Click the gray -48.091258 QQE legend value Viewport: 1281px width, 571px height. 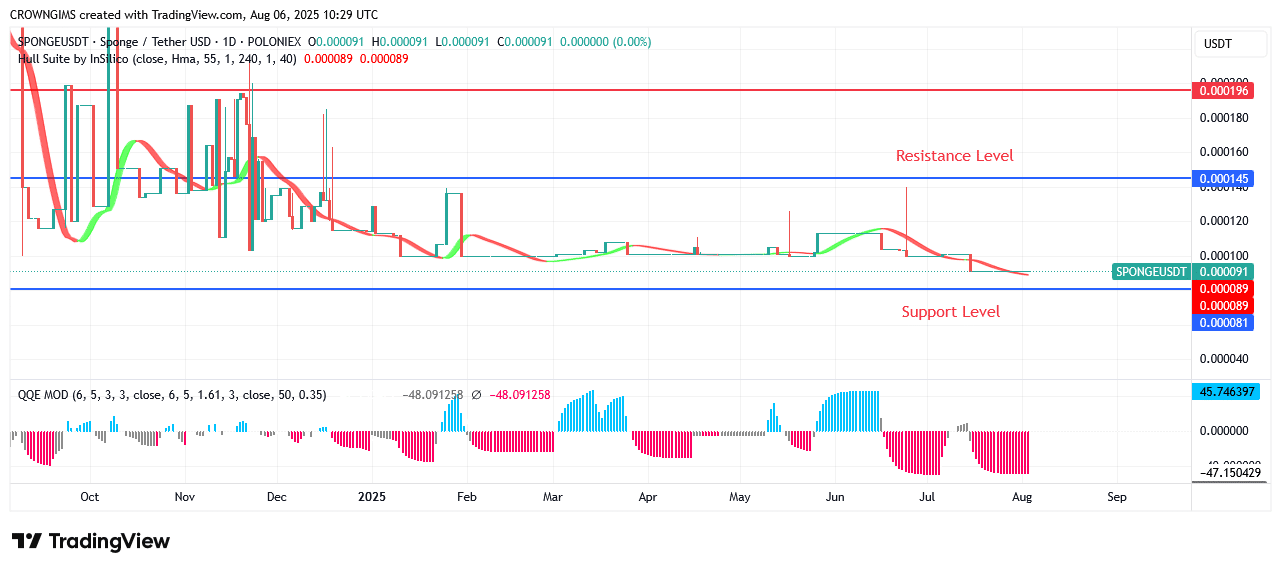432,395
